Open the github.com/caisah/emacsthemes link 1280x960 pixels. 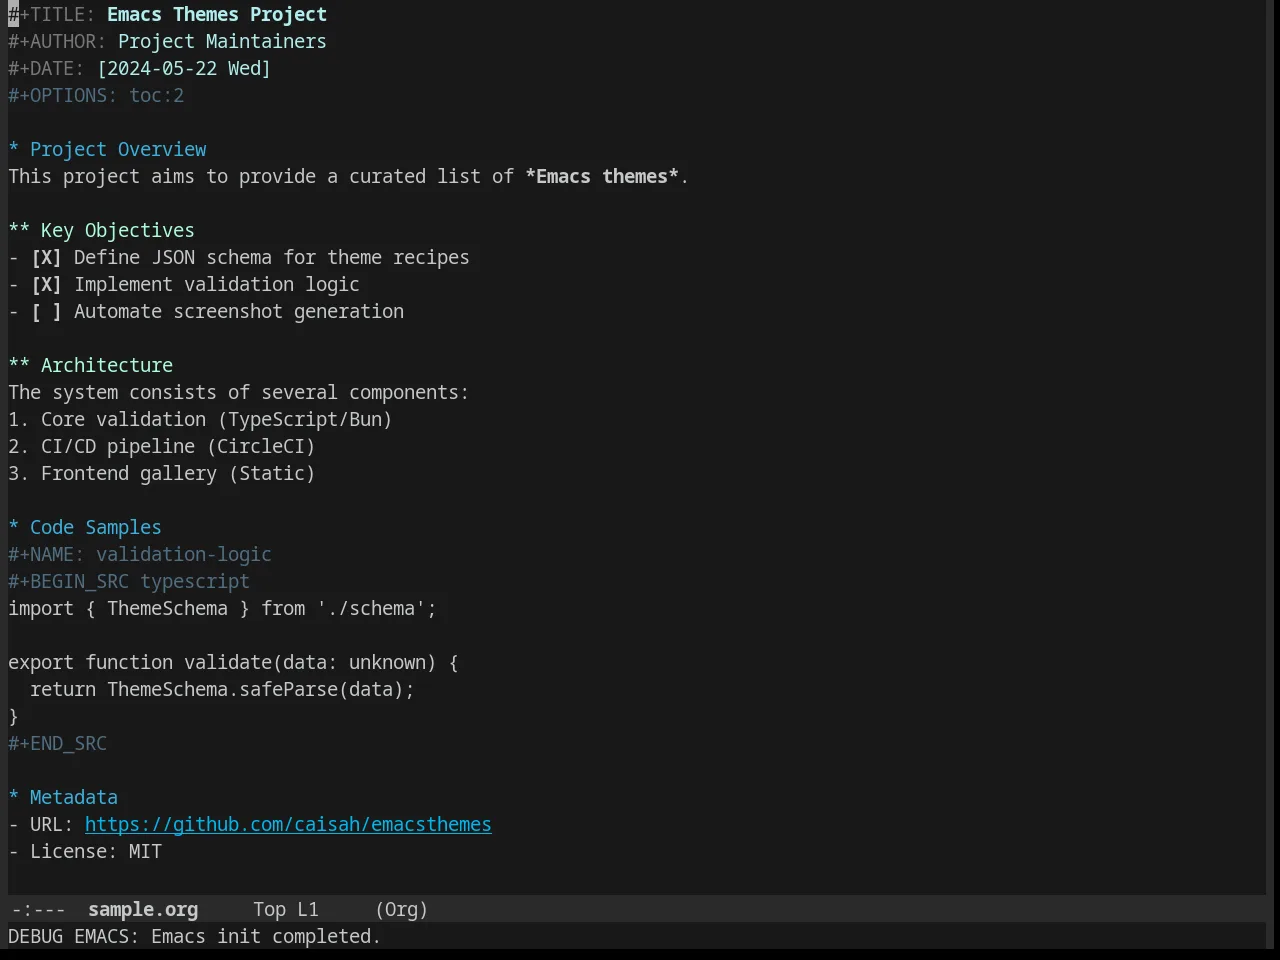coord(288,824)
